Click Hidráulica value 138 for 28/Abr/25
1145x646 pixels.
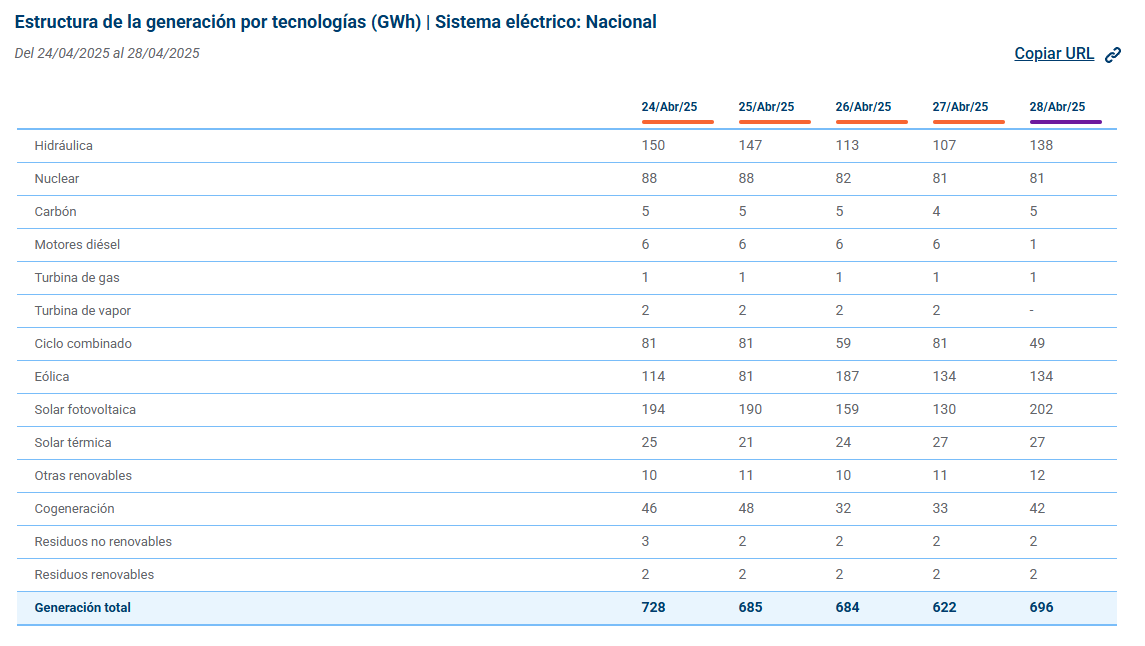pos(1041,145)
